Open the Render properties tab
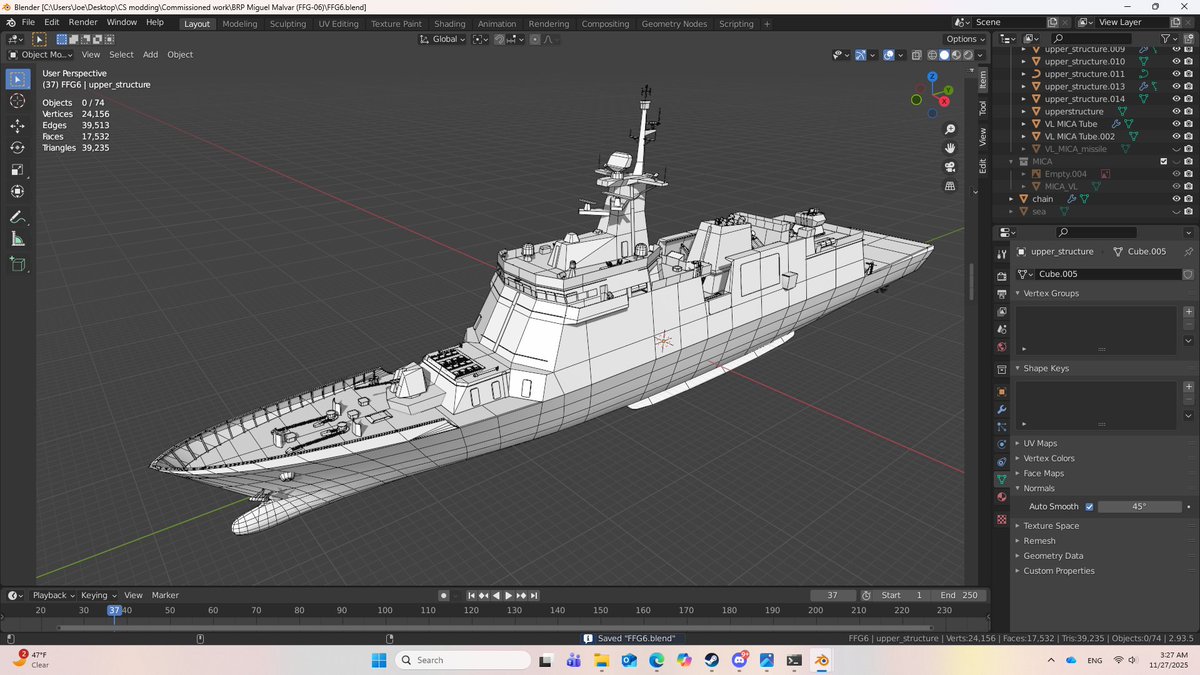Image resolution: width=1200 pixels, height=675 pixels. click(1001, 276)
